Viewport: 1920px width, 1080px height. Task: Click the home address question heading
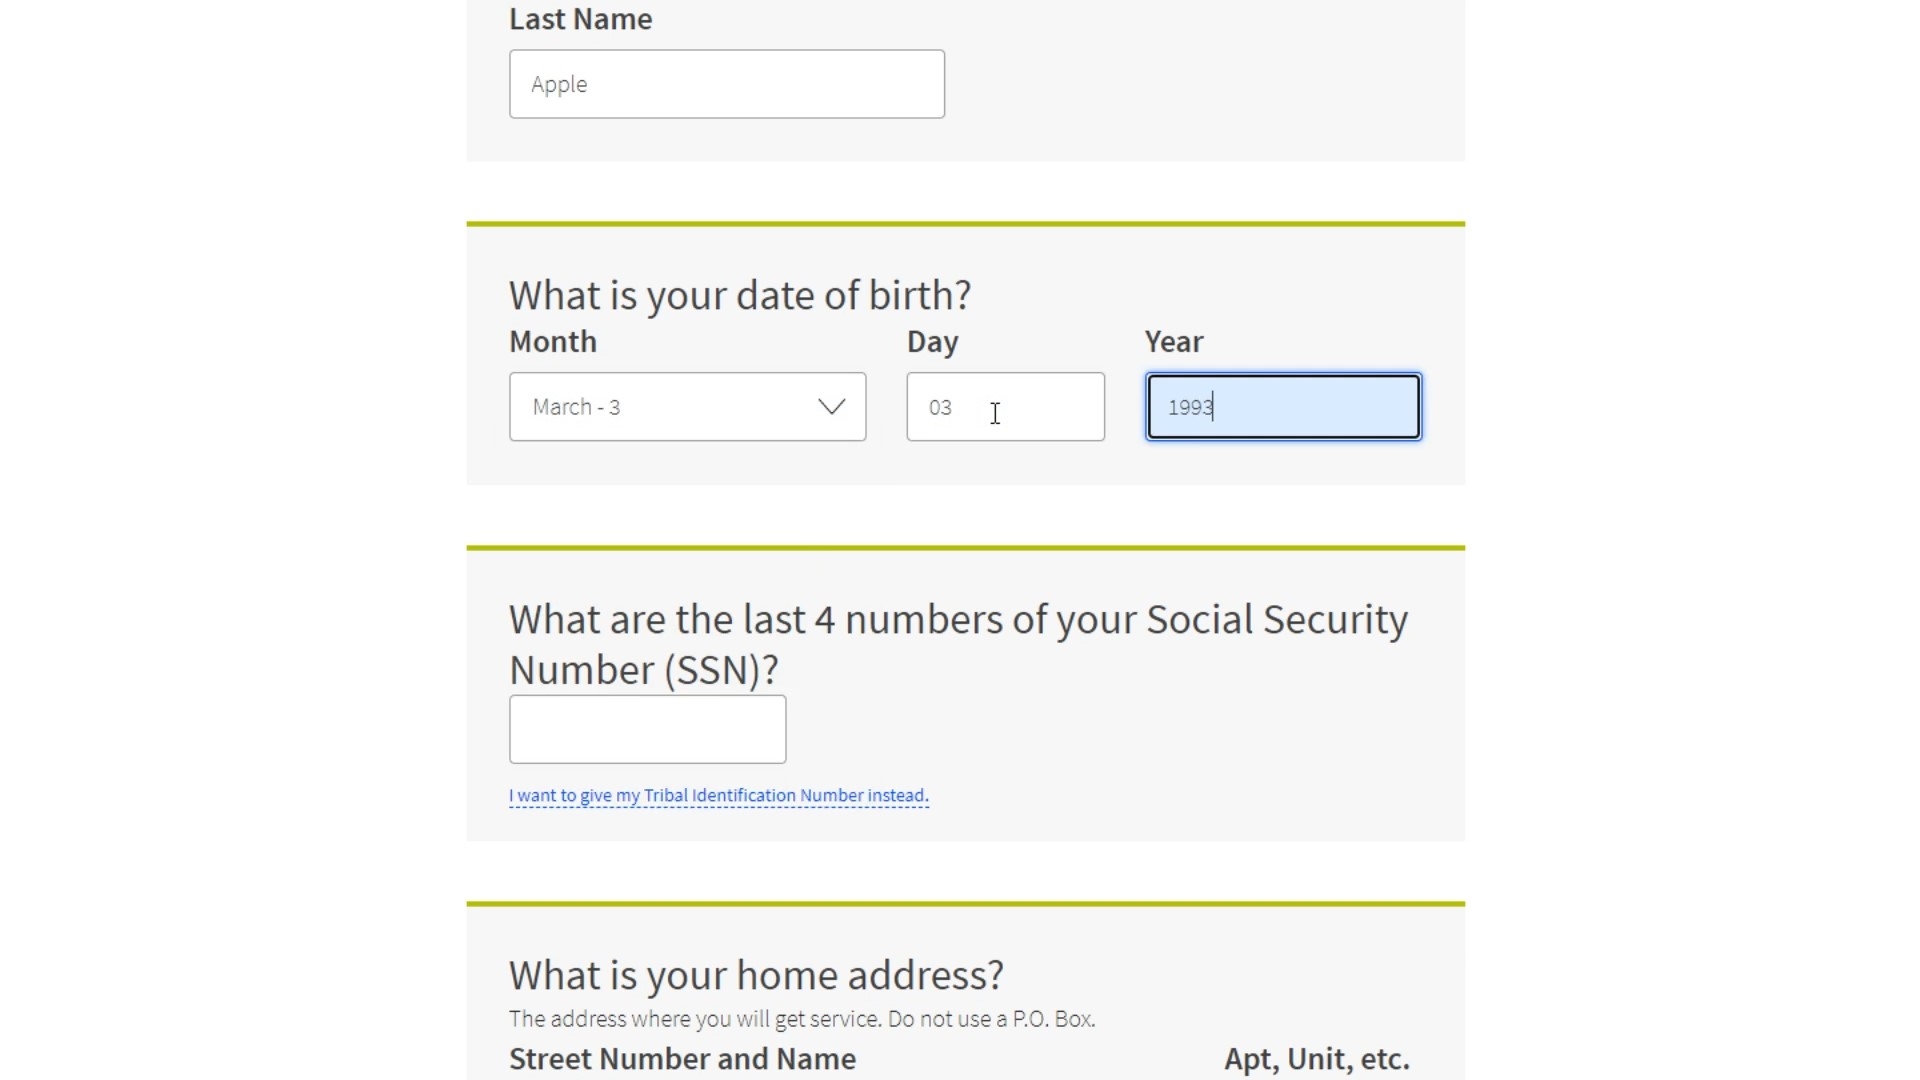pyautogui.click(x=756, y=975)
